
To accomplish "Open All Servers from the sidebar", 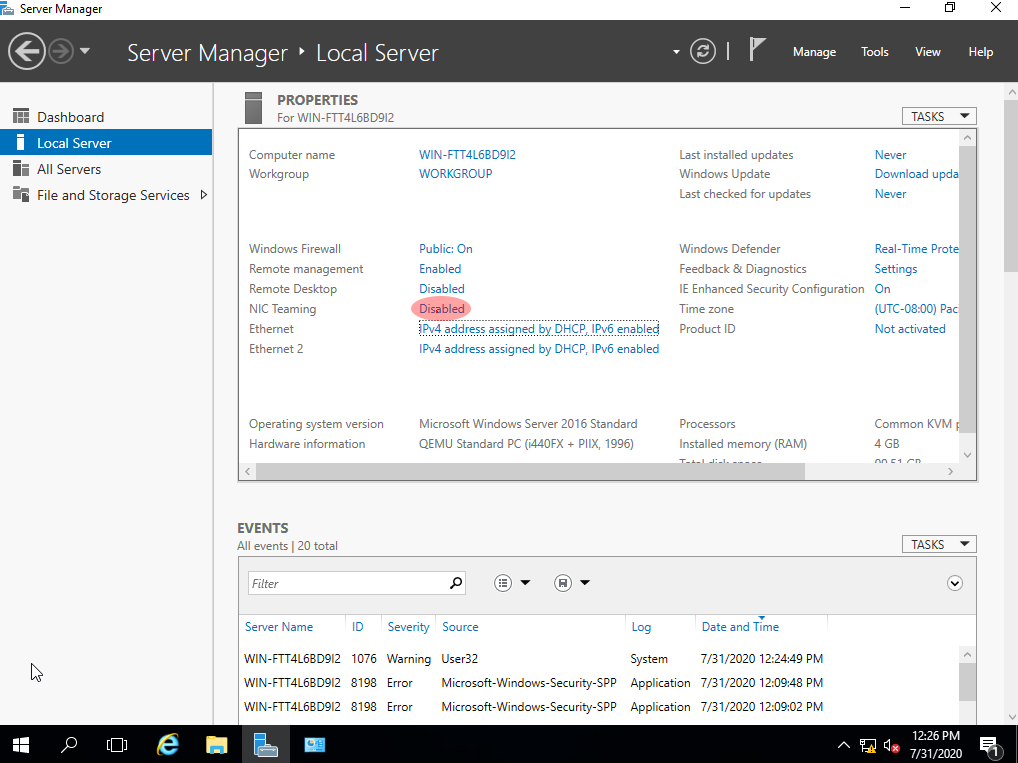I will click(70, 168).
